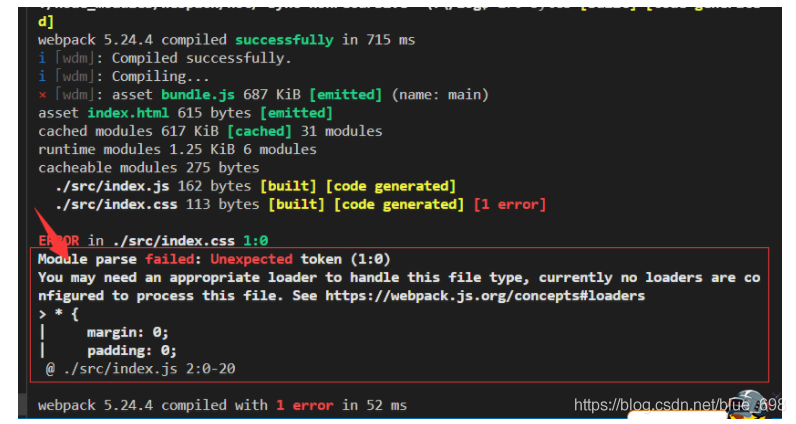Click 'Compiled successfully.' wdm line
796x424 pixels.
click(x=165, y=58)
